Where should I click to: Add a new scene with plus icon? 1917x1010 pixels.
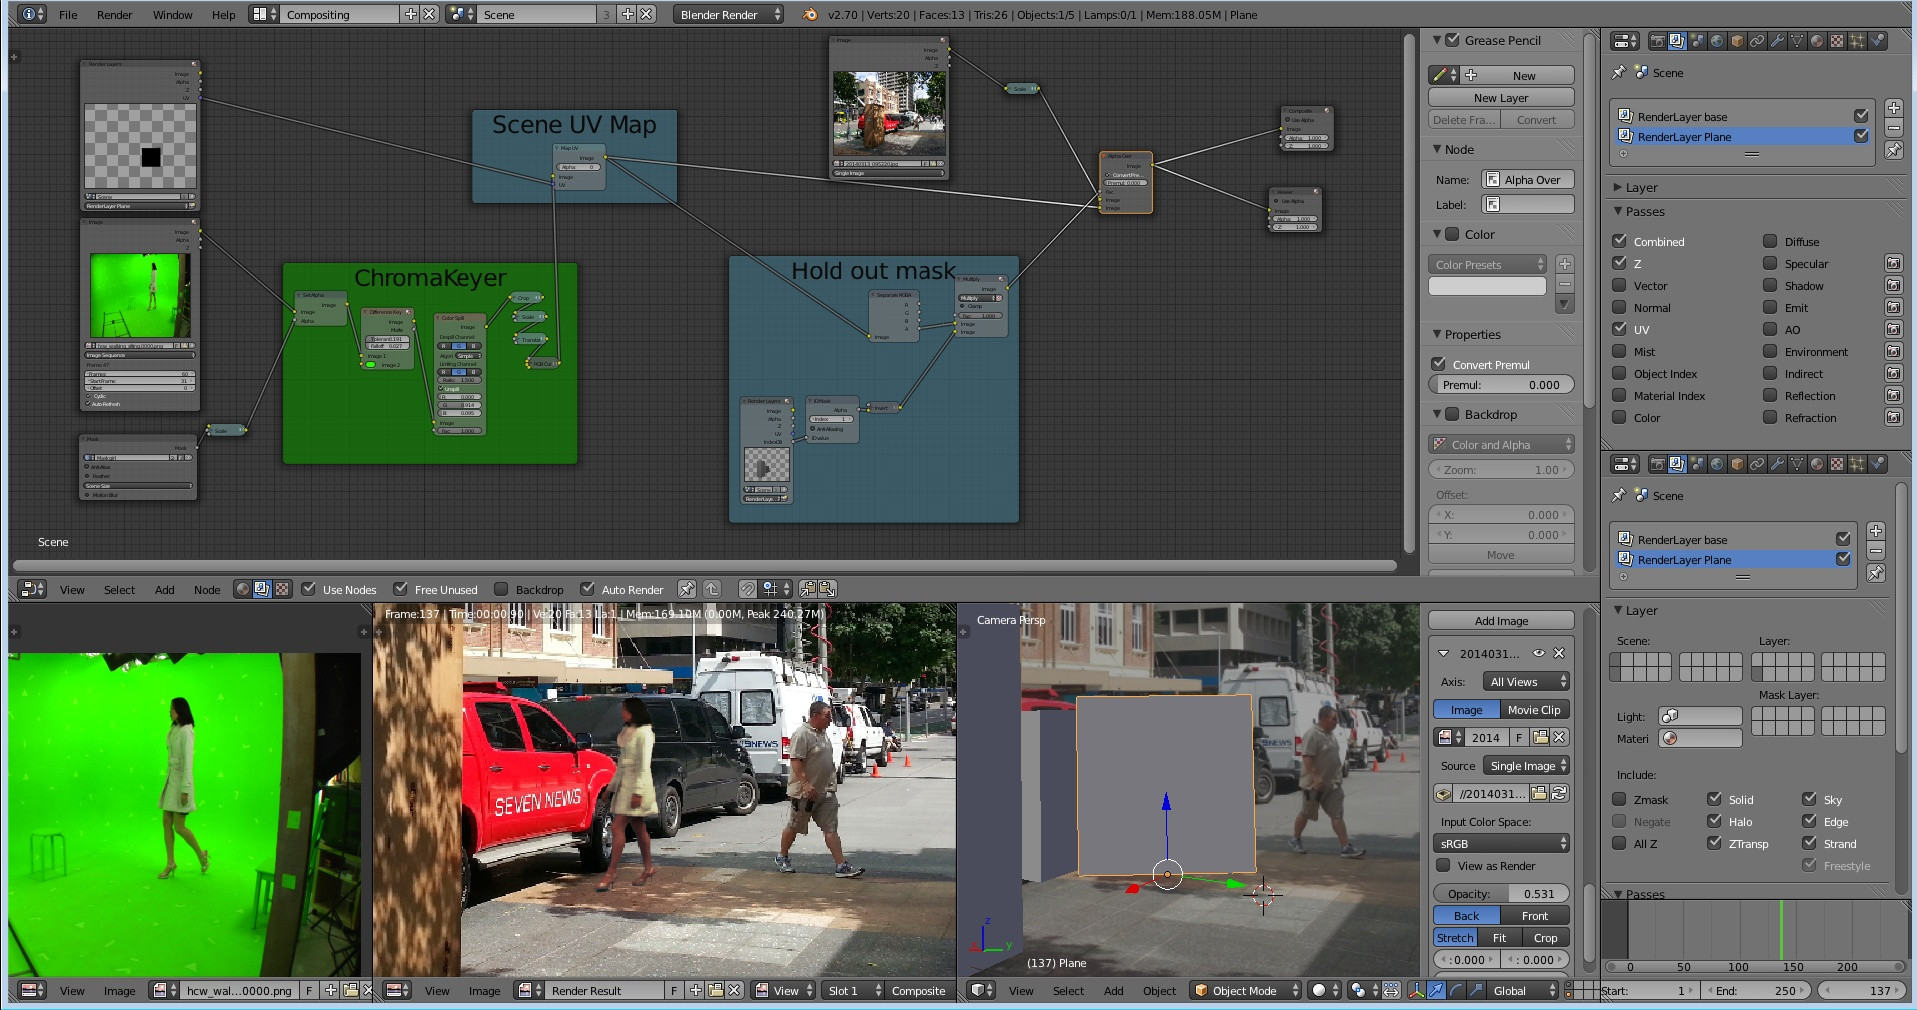(627, 14)
